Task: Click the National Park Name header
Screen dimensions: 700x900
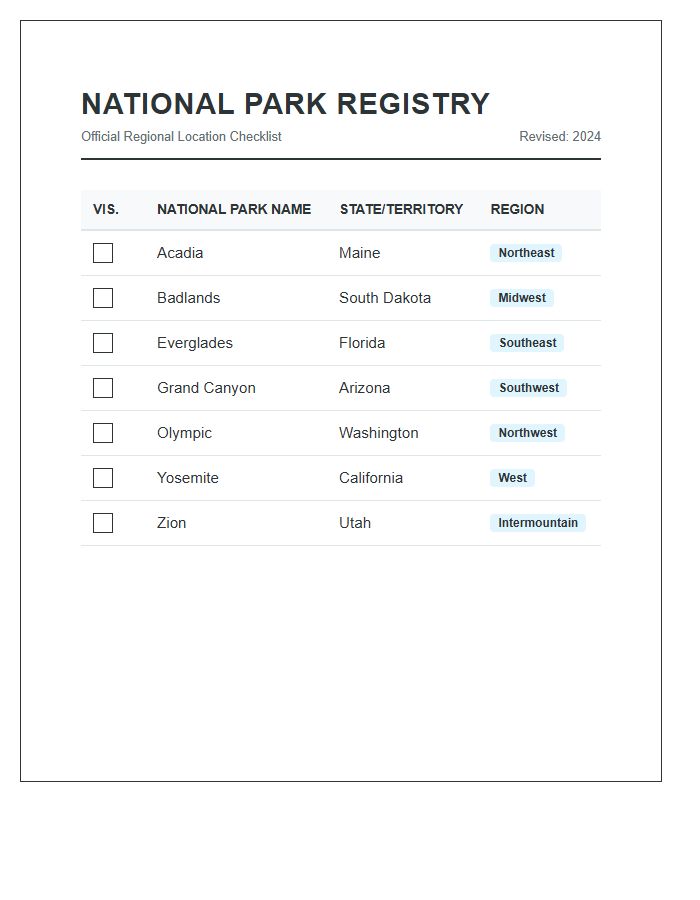Action: 234,210
